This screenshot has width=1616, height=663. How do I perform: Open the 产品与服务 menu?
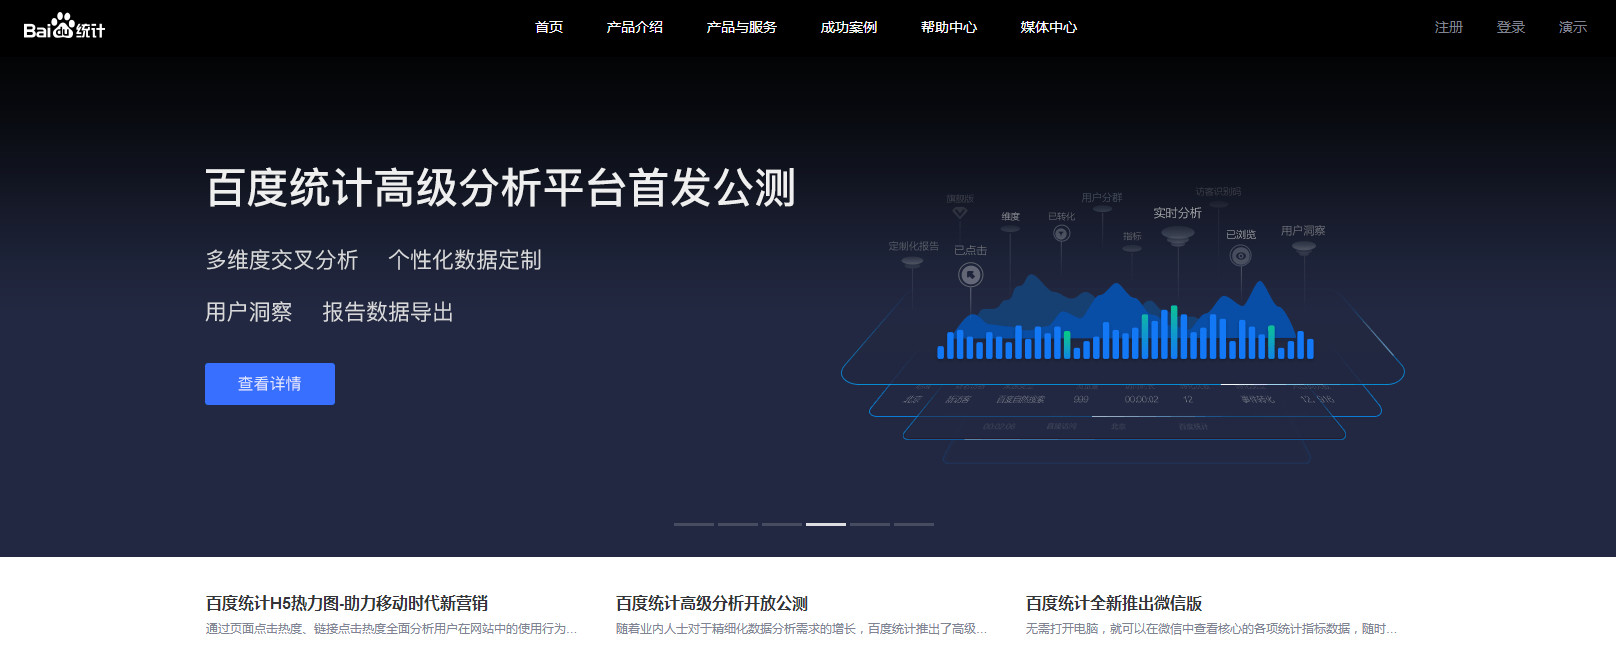741,27
